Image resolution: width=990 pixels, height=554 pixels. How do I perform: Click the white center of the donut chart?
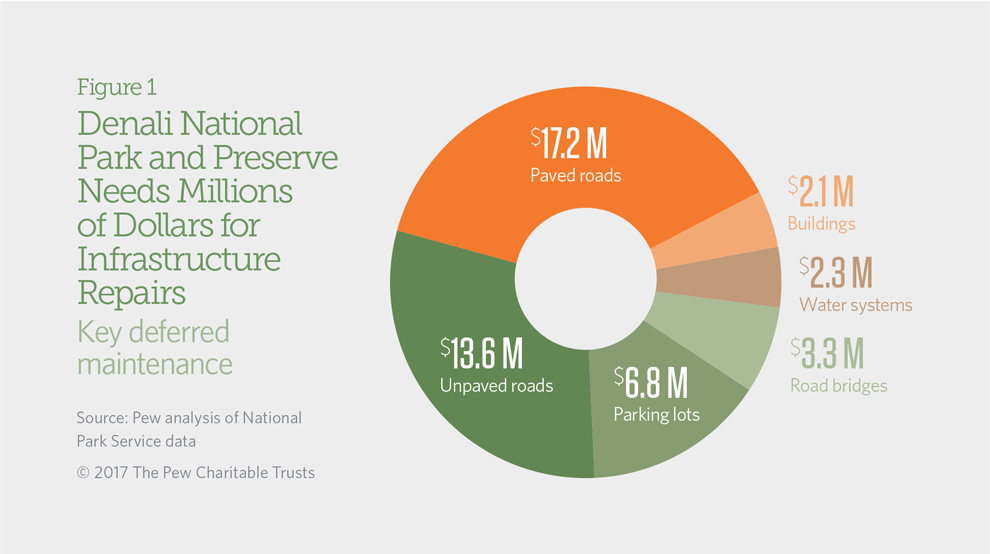pyautogui.click(x=584, y=277)
